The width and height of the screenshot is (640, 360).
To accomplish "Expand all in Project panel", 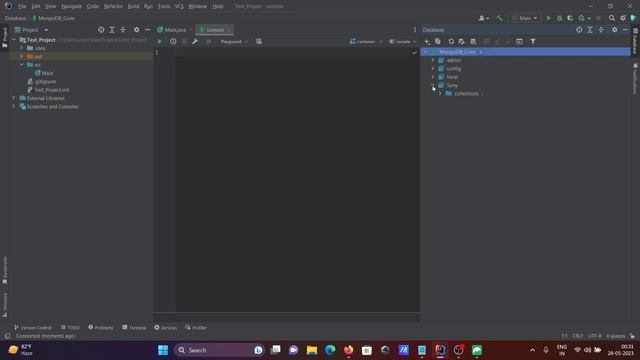I will click(112, 30).
